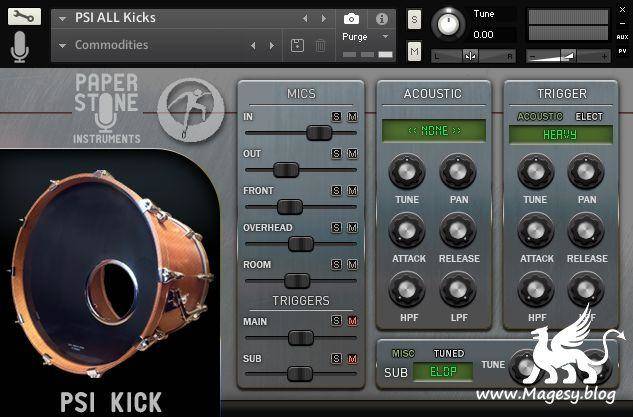Select the MISC tab in SUB panel
Screen dimensions: 633x417
[403, 354]
